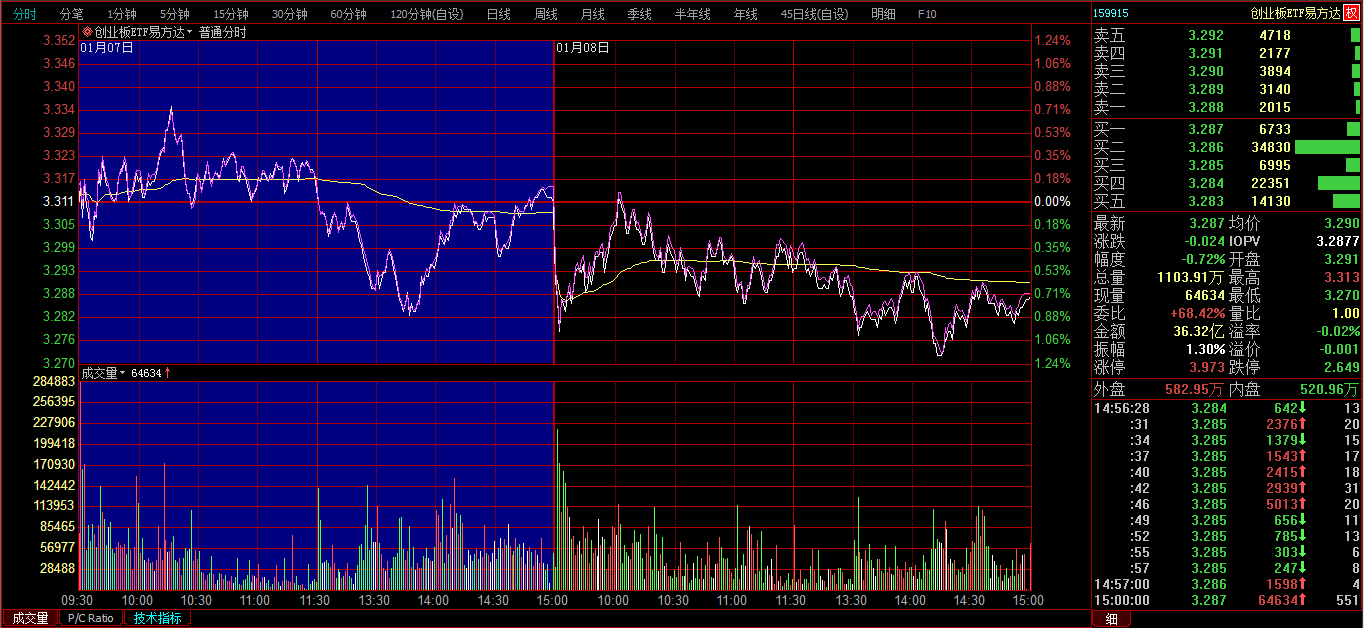Screen dimensions: 1364x628
Task: Switch to 半年线 half-year chart
Action: pyautogui.click(x=692, y=14)
